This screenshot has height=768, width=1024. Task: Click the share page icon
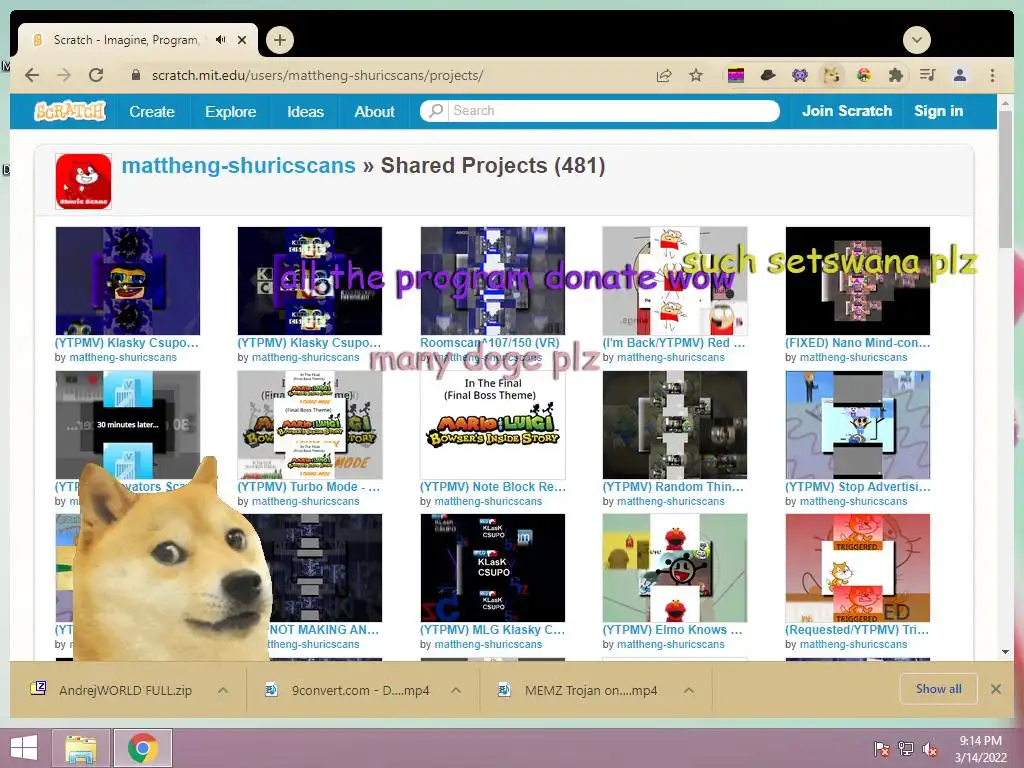(x=664, y=75)
